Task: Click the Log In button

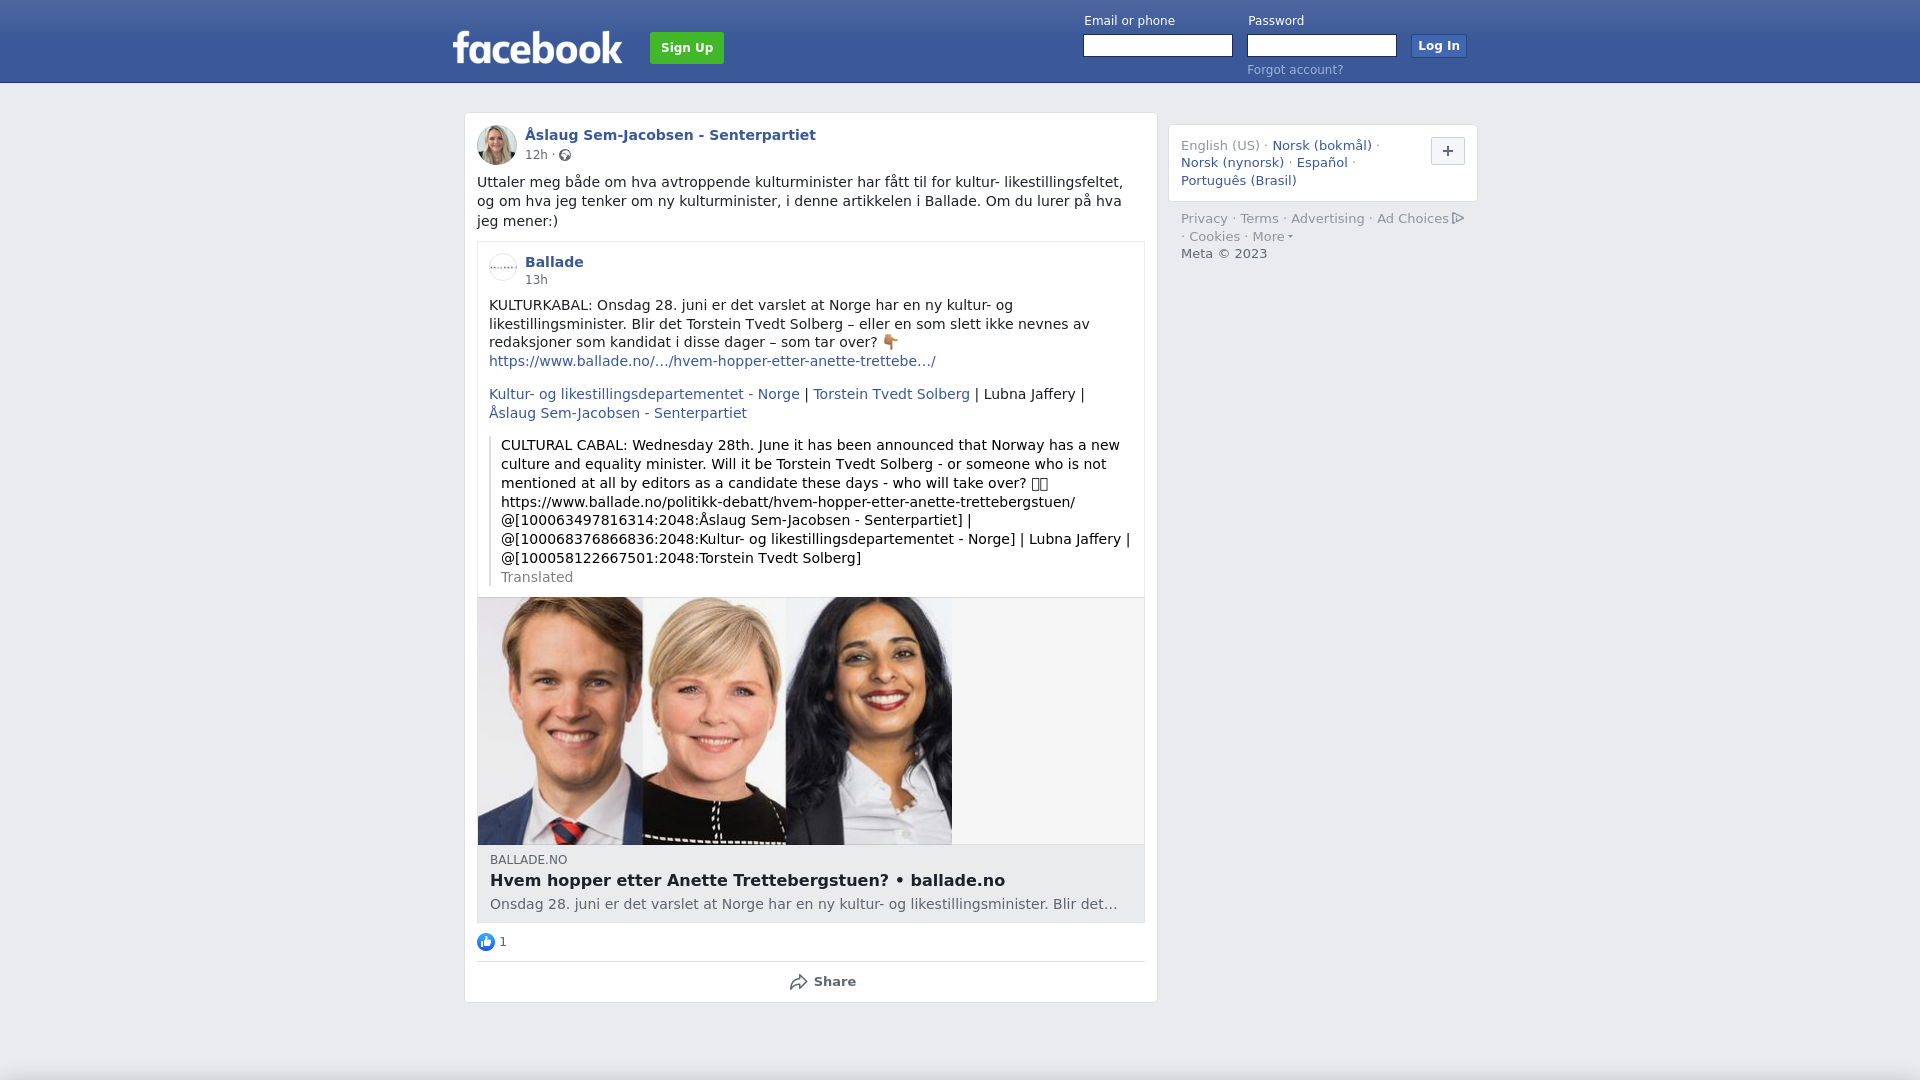Action: tap(1439, 46)
